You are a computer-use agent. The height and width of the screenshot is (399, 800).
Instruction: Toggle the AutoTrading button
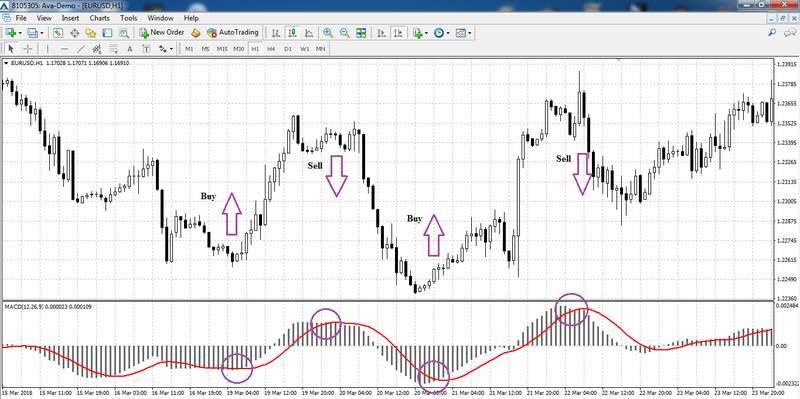tap(233, 32)
